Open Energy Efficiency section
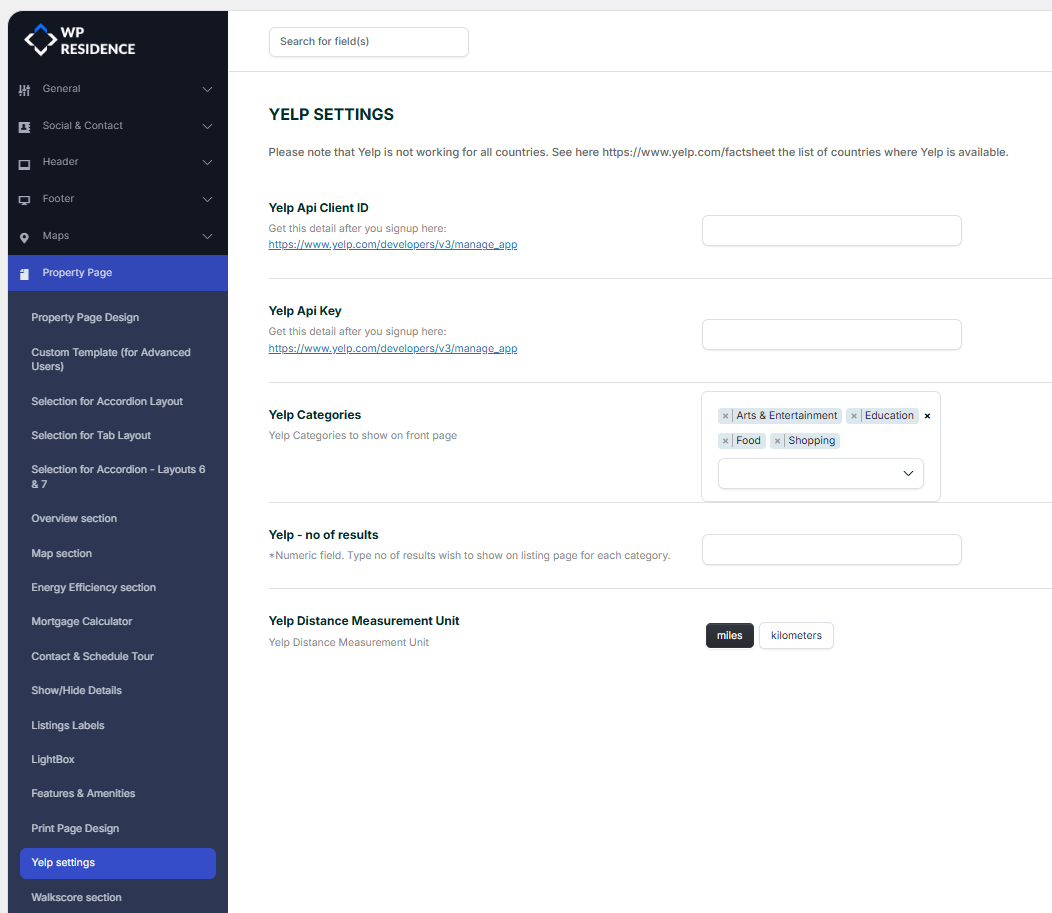This screenshot has width=1052, height=913. click(93, 588)
